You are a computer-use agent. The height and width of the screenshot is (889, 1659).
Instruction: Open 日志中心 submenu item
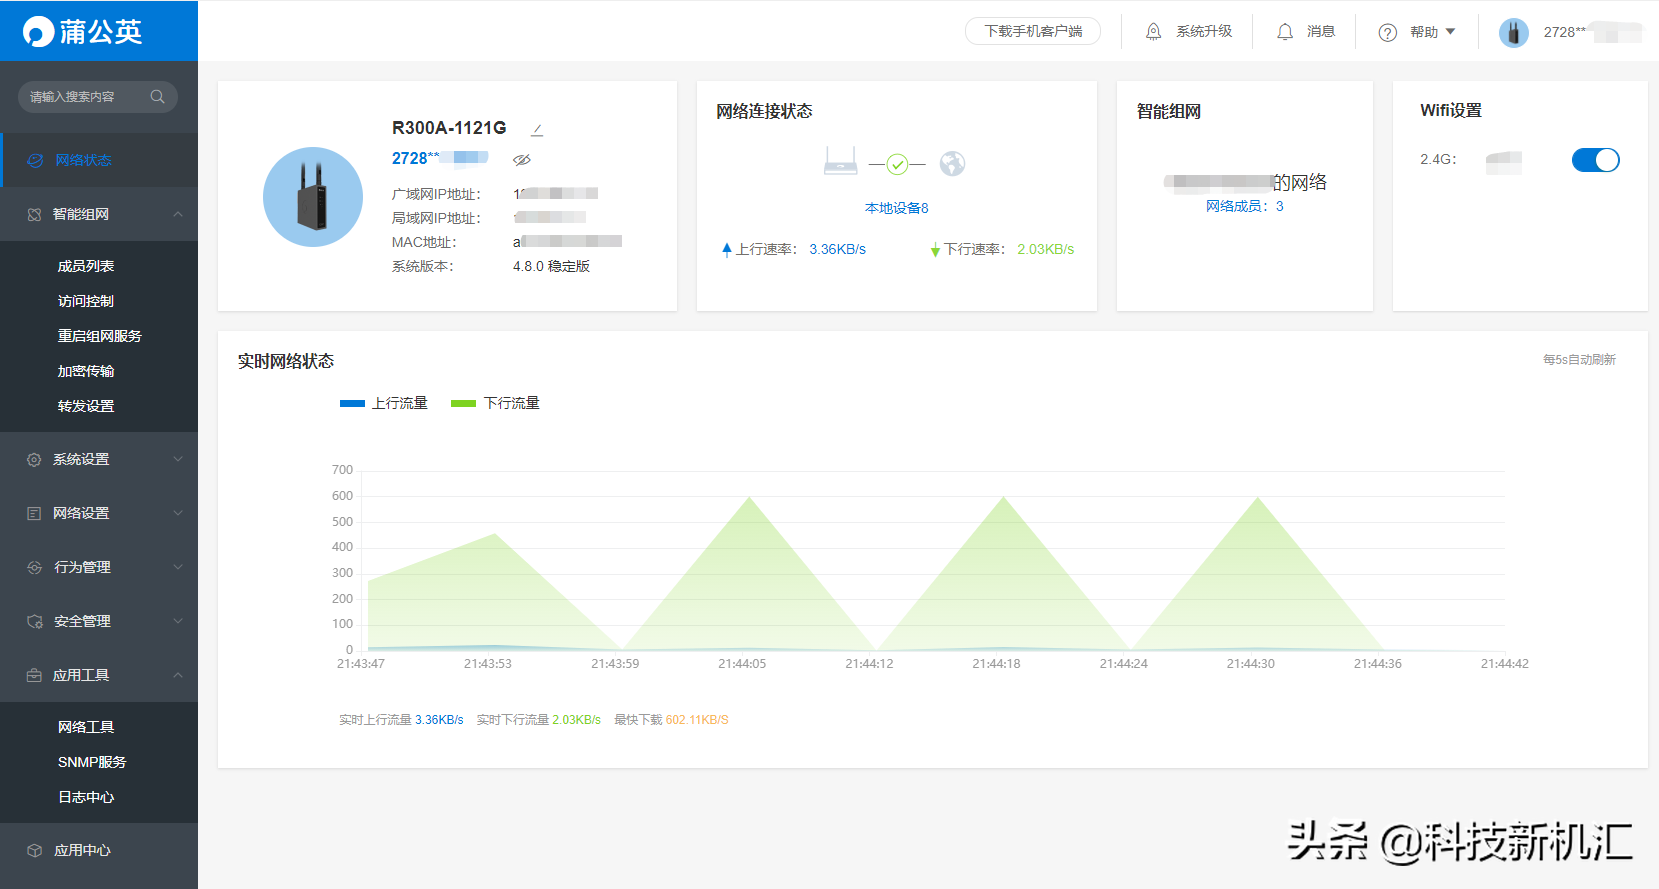tap(86, 797)
